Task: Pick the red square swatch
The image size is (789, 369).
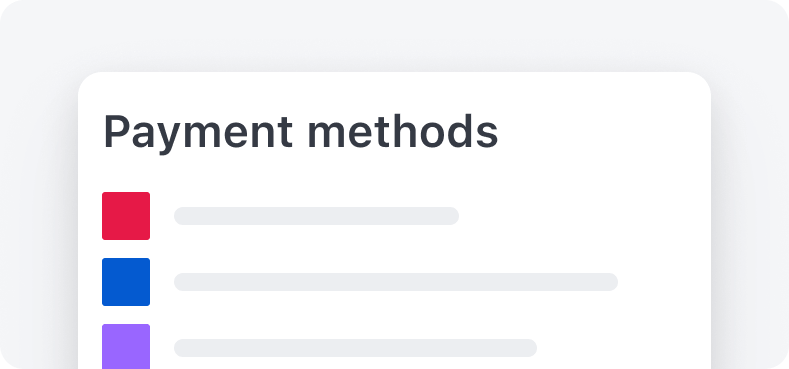Action: tap(126, 216)
